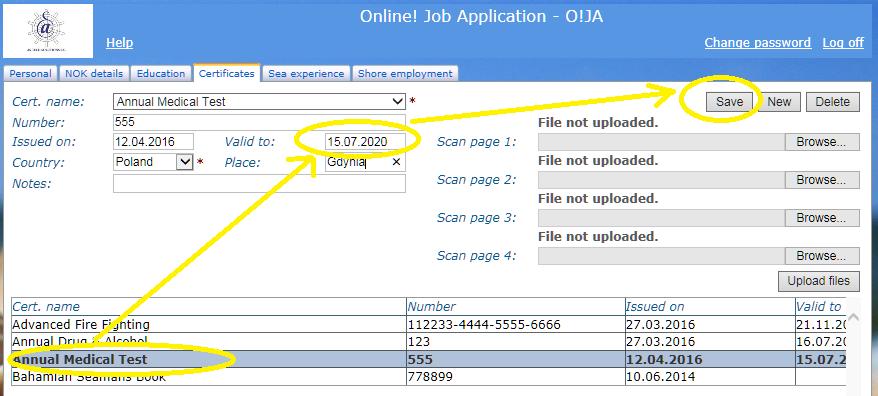Click the Issued on date field
The height and width of the screenshot is (396, 878).
click(153, 142)
